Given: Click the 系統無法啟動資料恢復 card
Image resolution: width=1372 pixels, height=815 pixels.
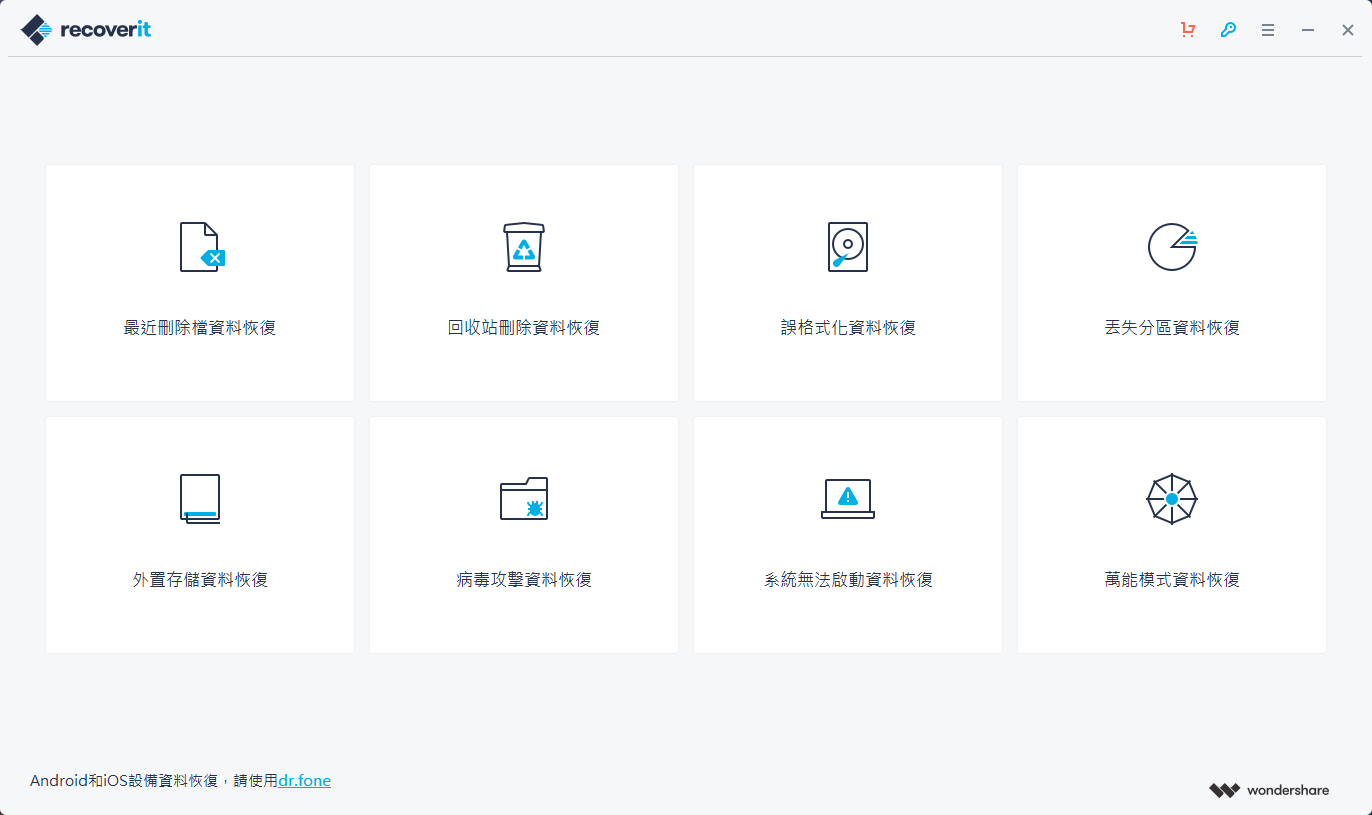Looking at the screenshot, I should point(847,535).
